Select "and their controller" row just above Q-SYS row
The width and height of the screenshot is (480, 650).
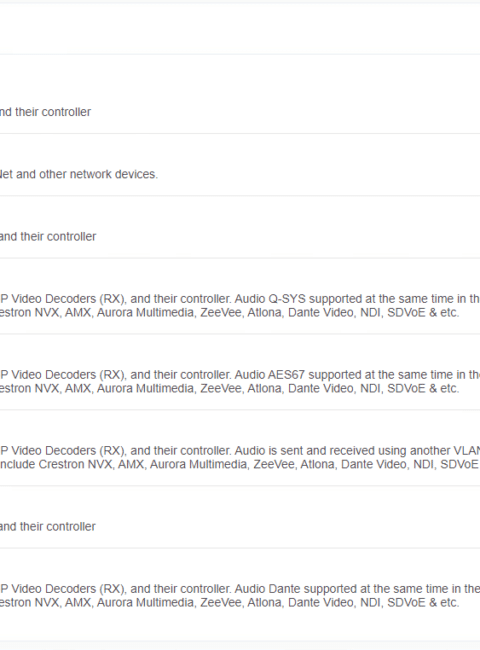240,227
